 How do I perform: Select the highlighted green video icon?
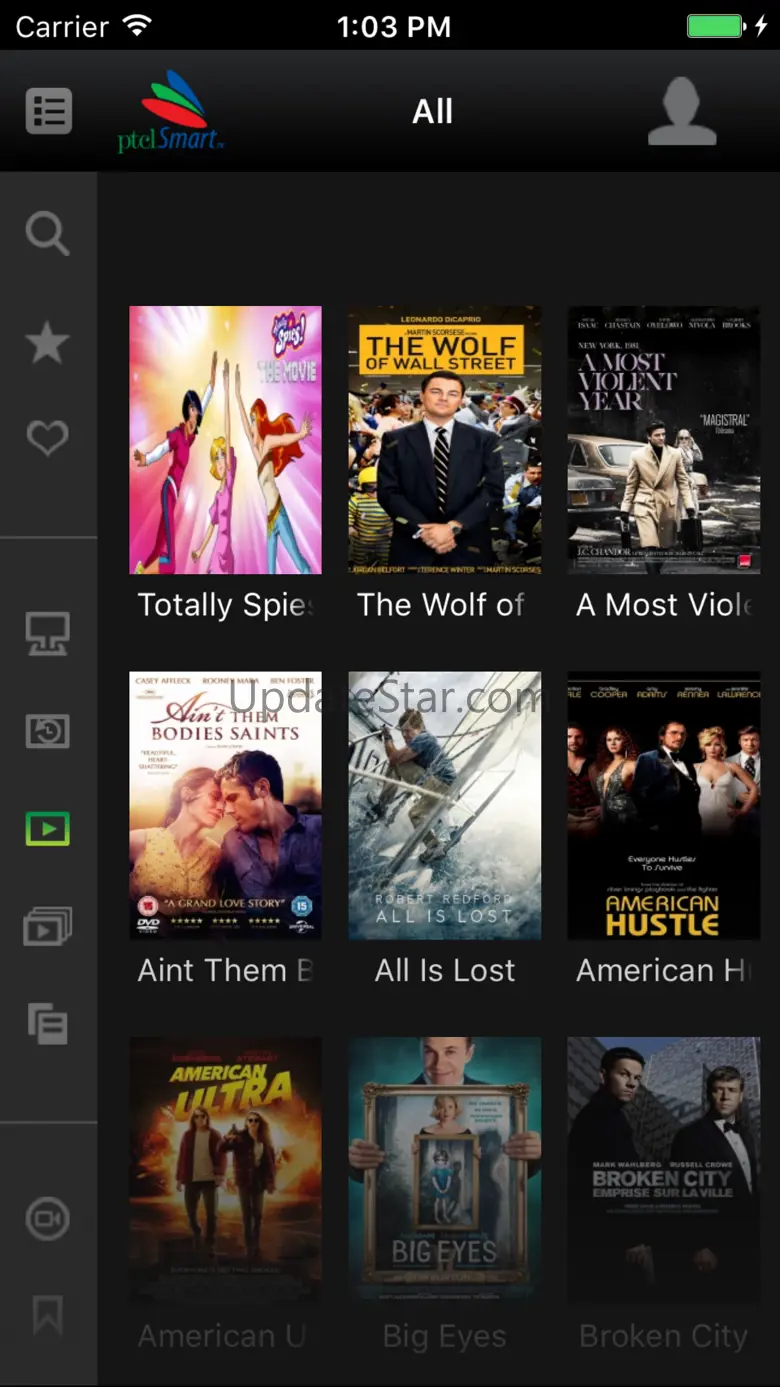pyautogui.click(x=48, y=828)
